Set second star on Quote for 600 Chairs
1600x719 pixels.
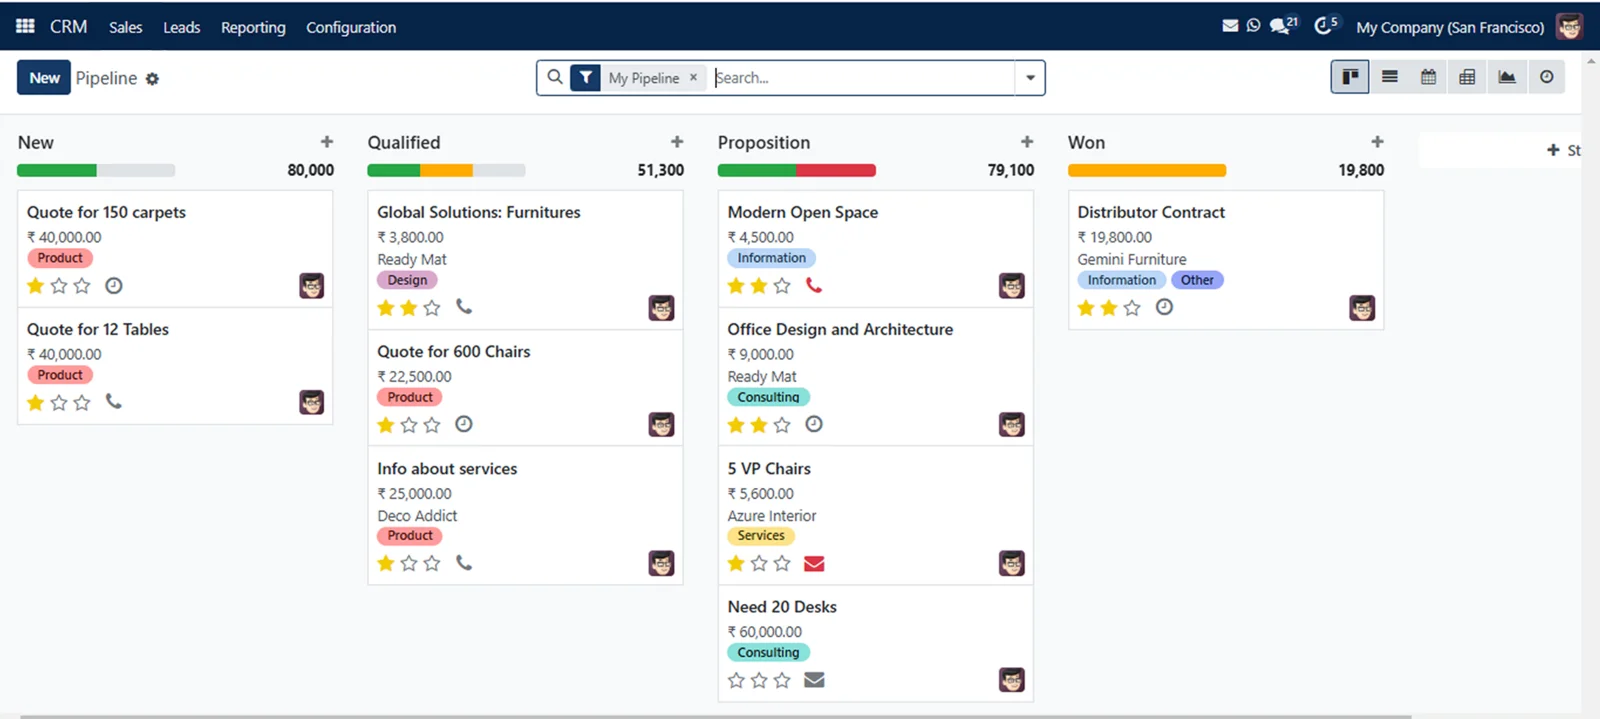coord(409,425)
